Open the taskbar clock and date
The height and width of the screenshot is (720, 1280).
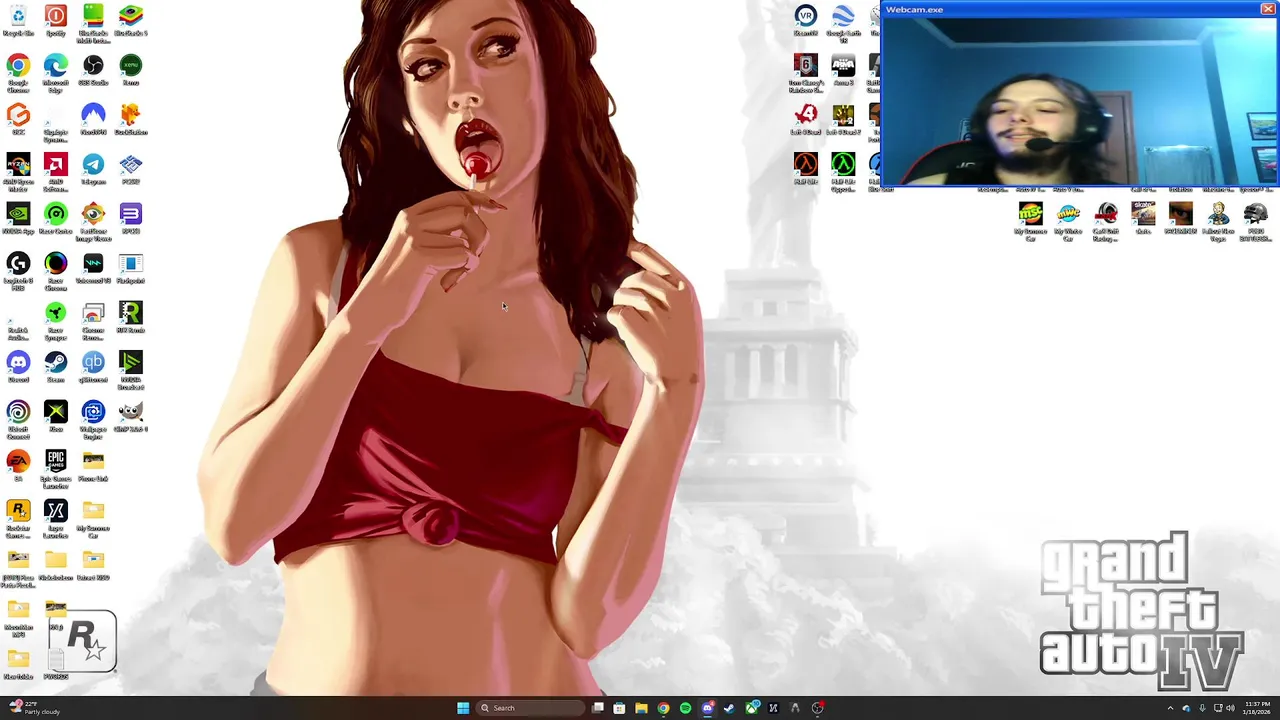pyautogui.click(x=1257, y=708)
